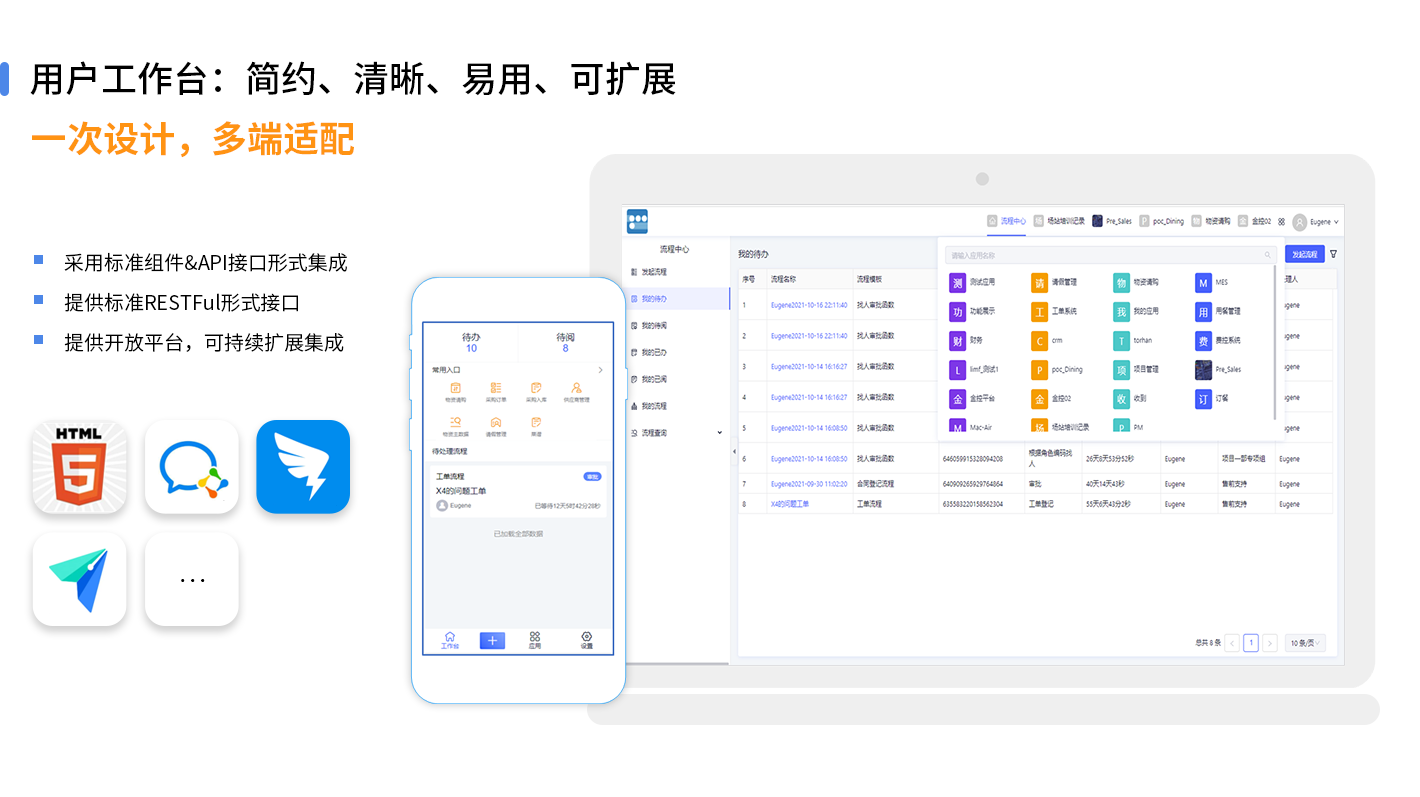Click the HTML5 platform icon
This screenshot has height=797, width=1420.
[80, 467]
